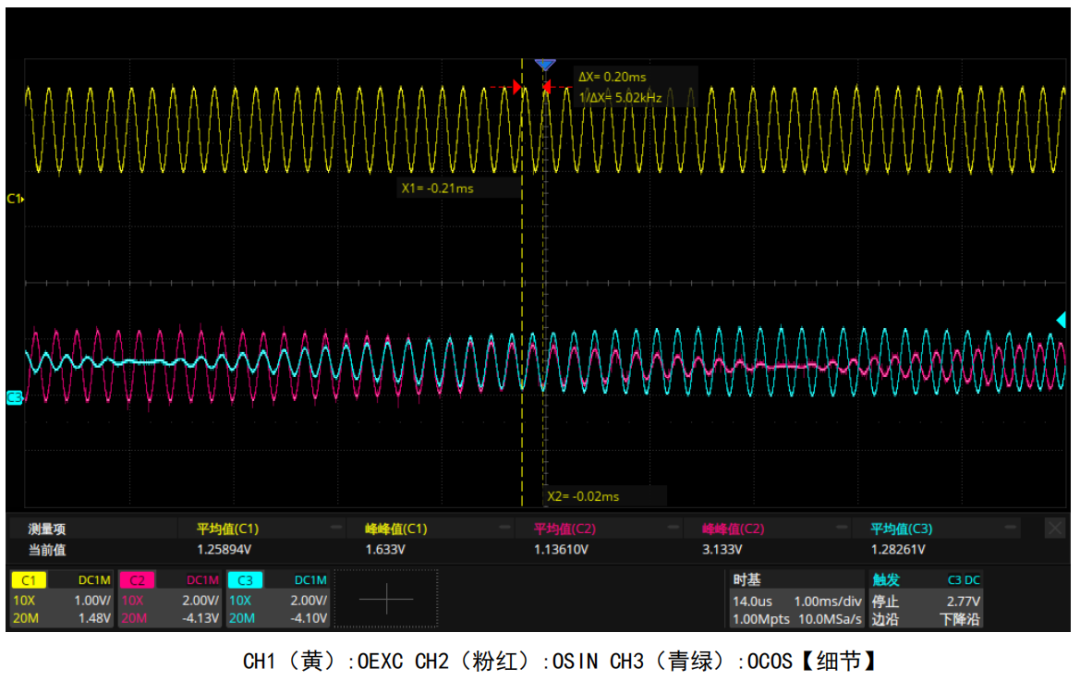Close the measurement panel with the X icon
This screenshot has width=1080, height=693.
[1054, 529]
